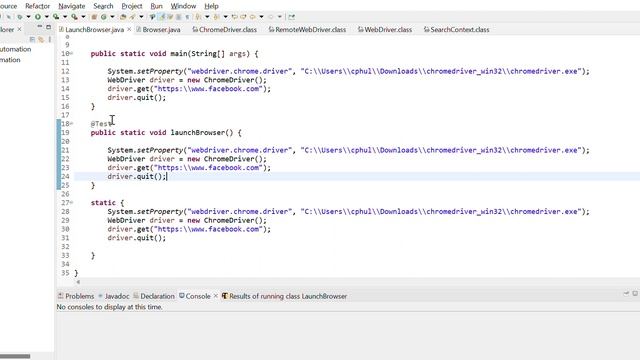The image size is (640, 360).
Task: Click the External Tools run icon
Action: 74,17
